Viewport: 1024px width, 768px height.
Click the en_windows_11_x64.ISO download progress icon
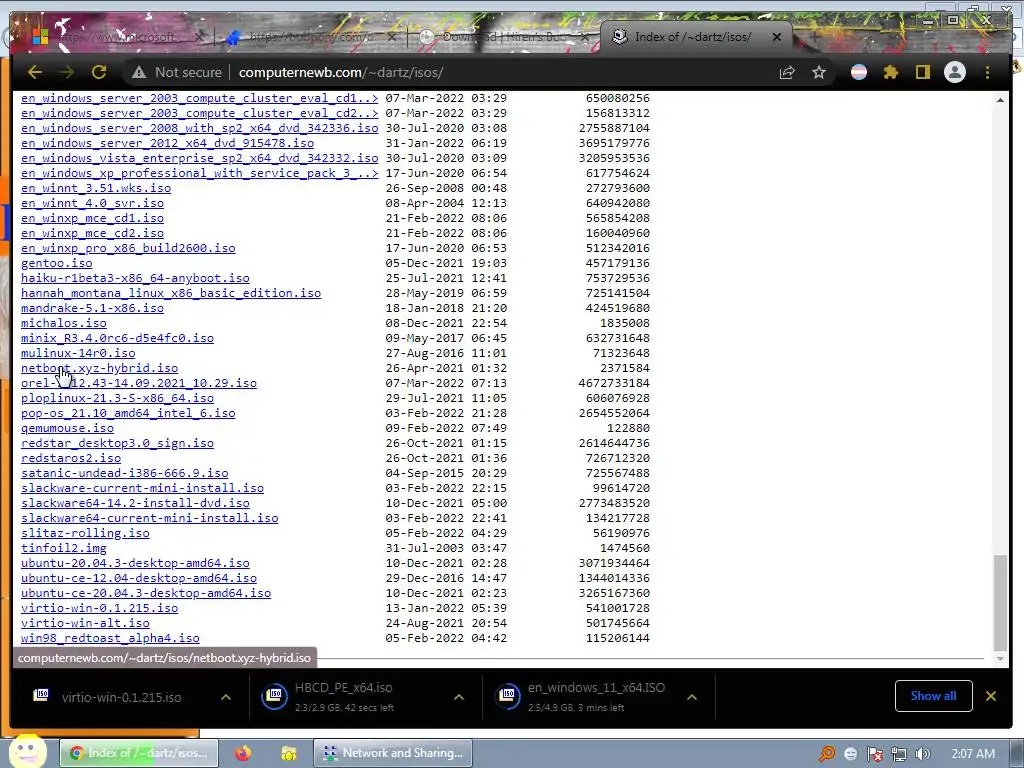point(508,696)
